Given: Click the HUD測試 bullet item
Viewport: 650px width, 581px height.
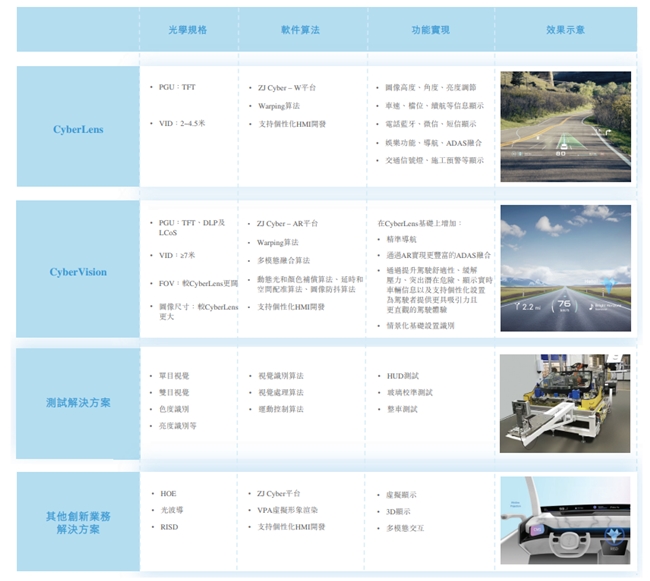Looking at the screenshot, I should click(x=402, y=376).
